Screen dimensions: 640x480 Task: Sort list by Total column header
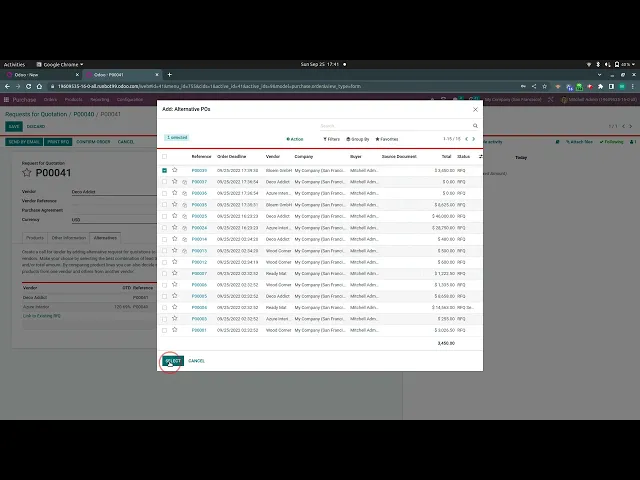pyautogui.click(x=446, y=156)
